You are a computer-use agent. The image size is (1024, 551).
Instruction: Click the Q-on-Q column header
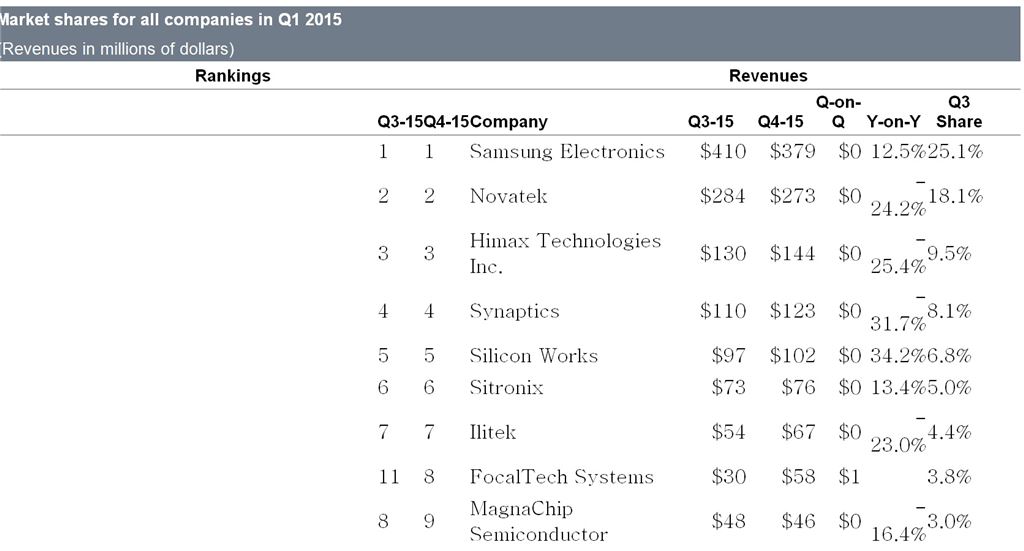839,112
